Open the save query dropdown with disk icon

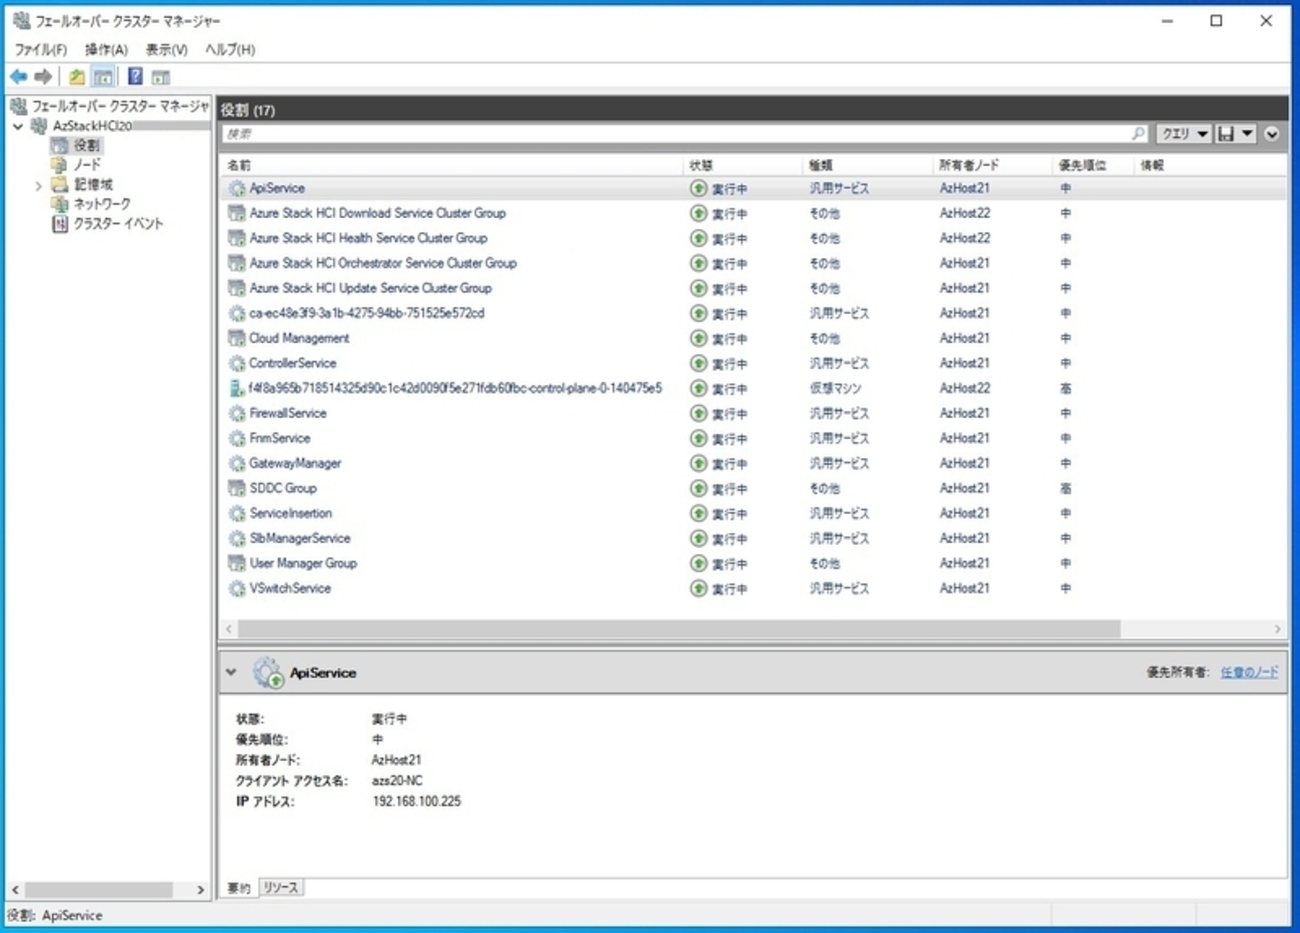tap(1235, 134)
